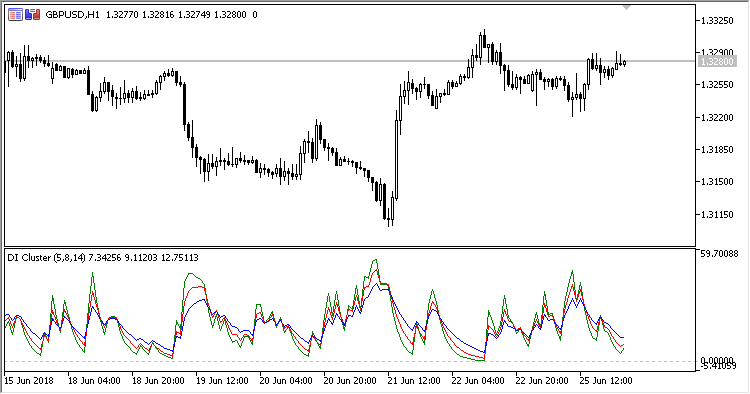The image size is (750, 394).
Task: Click the highest candlestick near 1.33250
Action: click(485, 38)
